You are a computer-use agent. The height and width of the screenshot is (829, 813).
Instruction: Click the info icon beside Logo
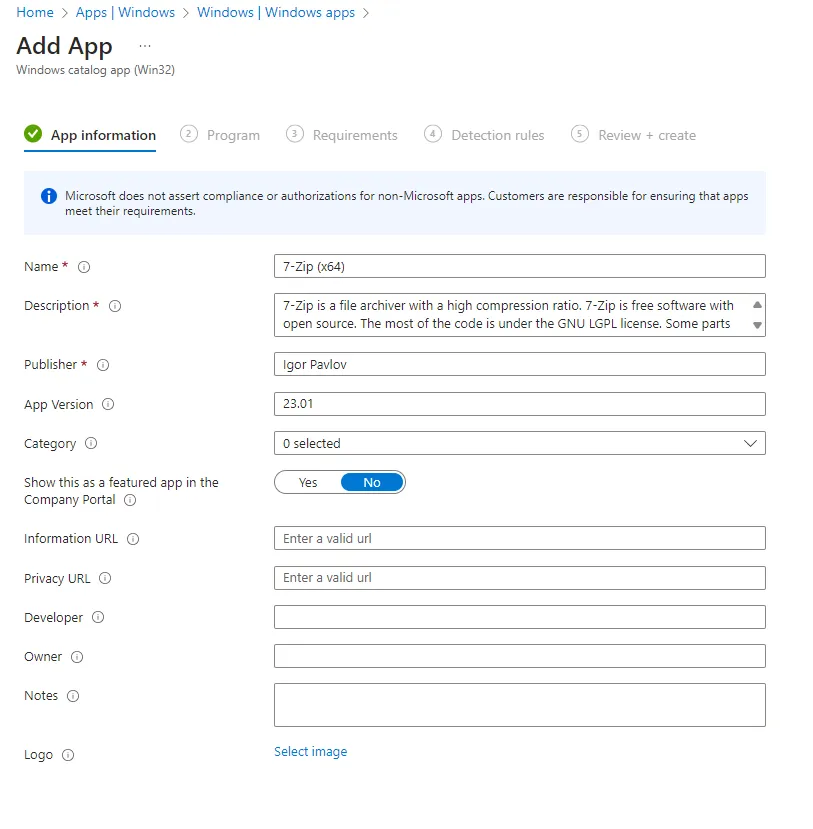coord(68,755)
